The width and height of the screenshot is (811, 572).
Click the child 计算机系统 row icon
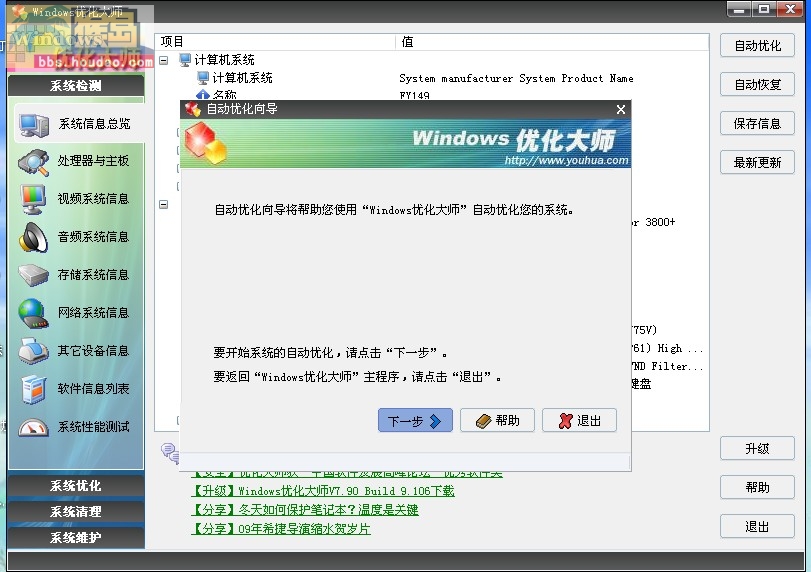pyautogui.click(x=203, y=78)
